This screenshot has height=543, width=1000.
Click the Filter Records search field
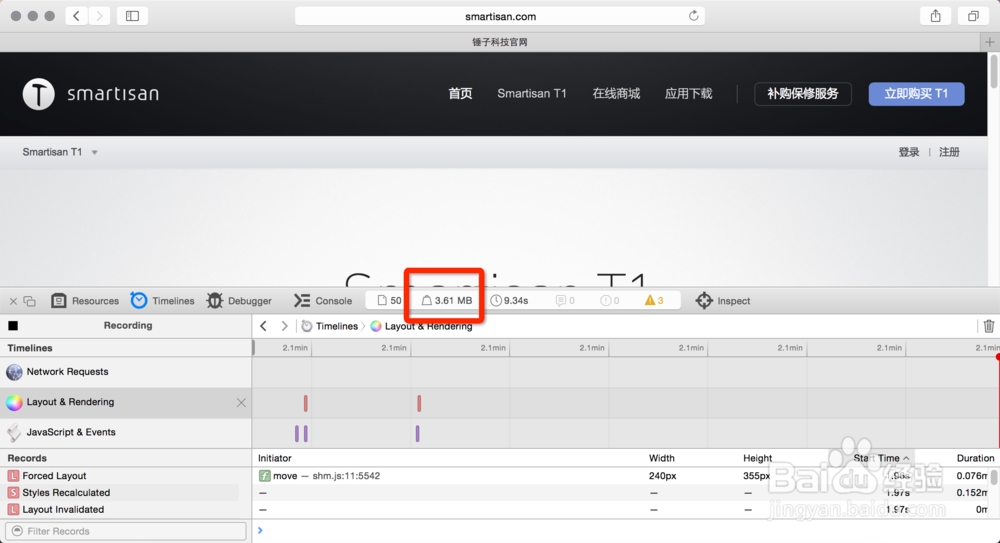pos(126,531)
